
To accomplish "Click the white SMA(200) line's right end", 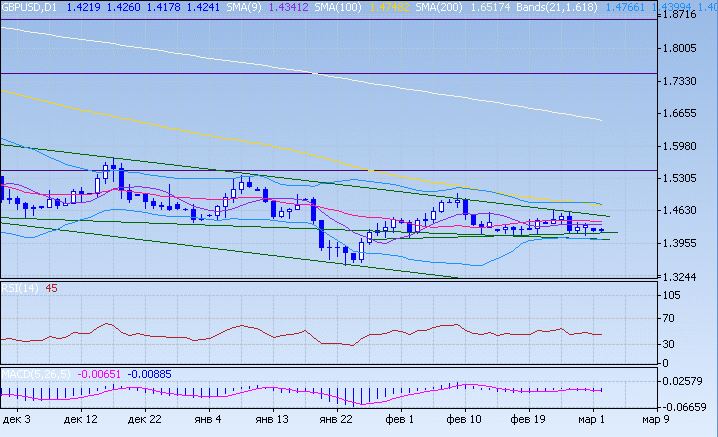I will (600, 120).
